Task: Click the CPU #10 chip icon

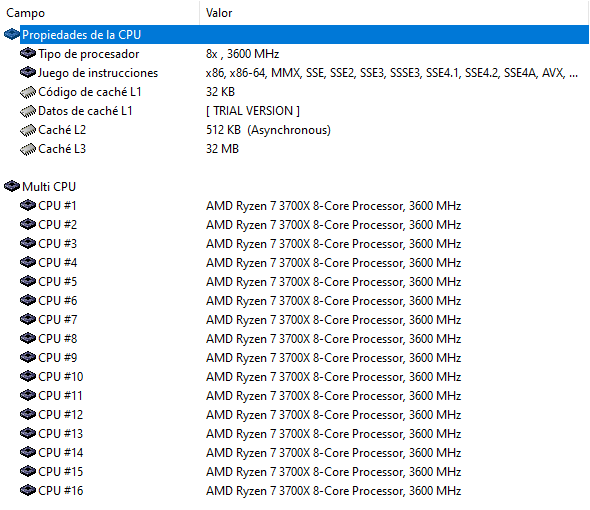Action: point(27,376)
